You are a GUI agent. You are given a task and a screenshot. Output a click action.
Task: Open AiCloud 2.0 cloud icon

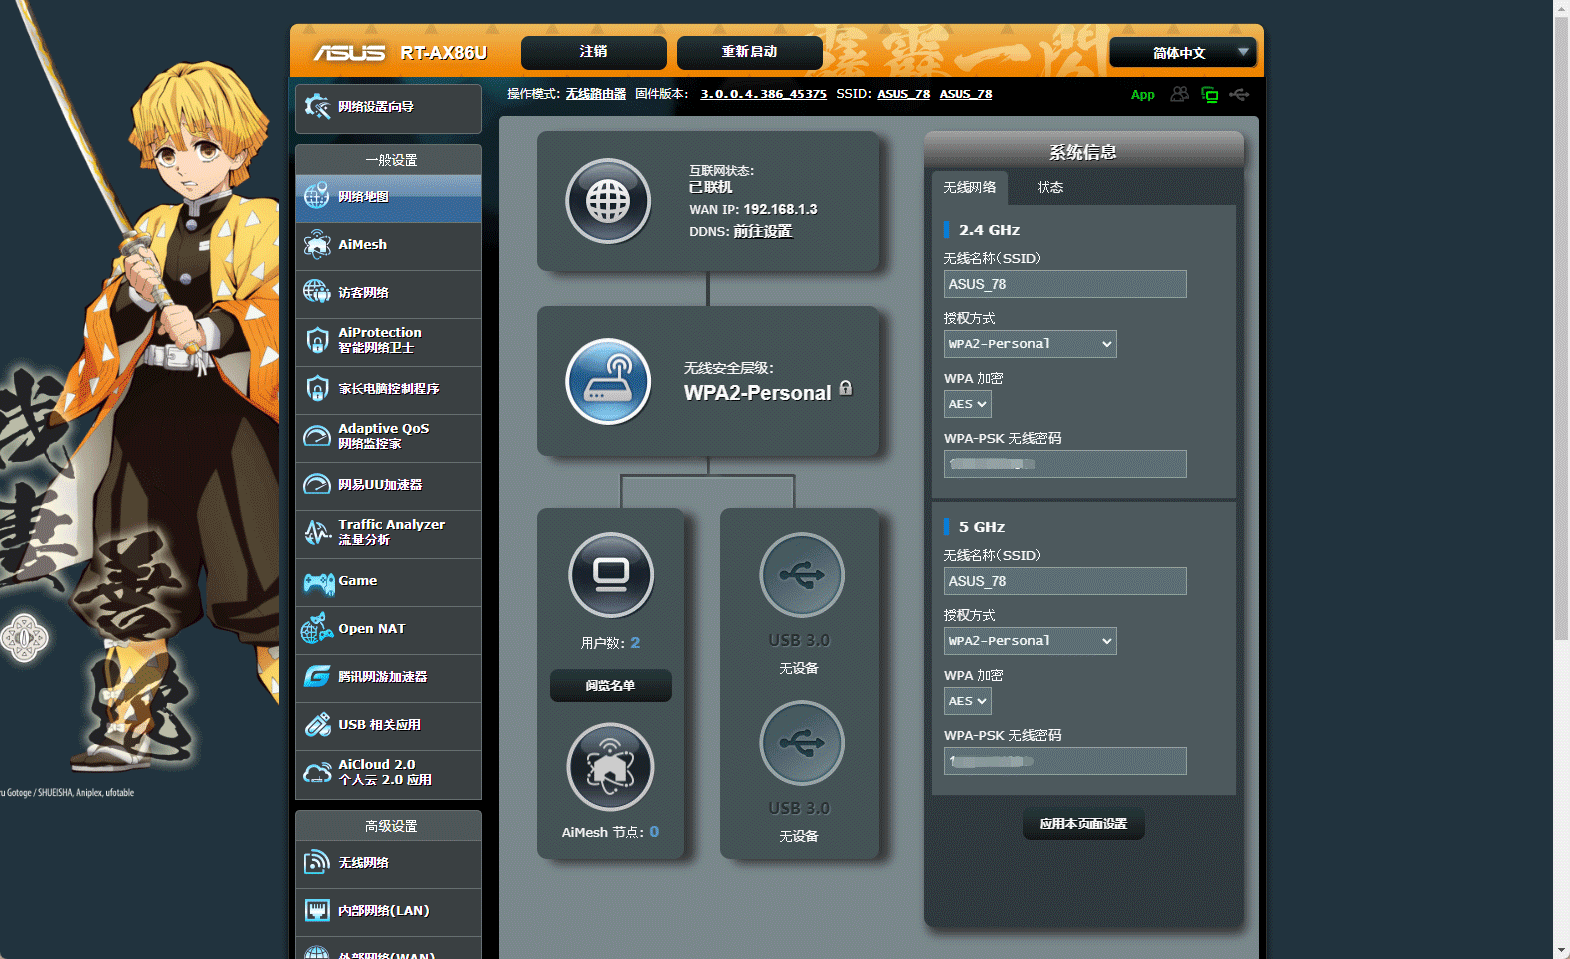(x=317, y=772)
